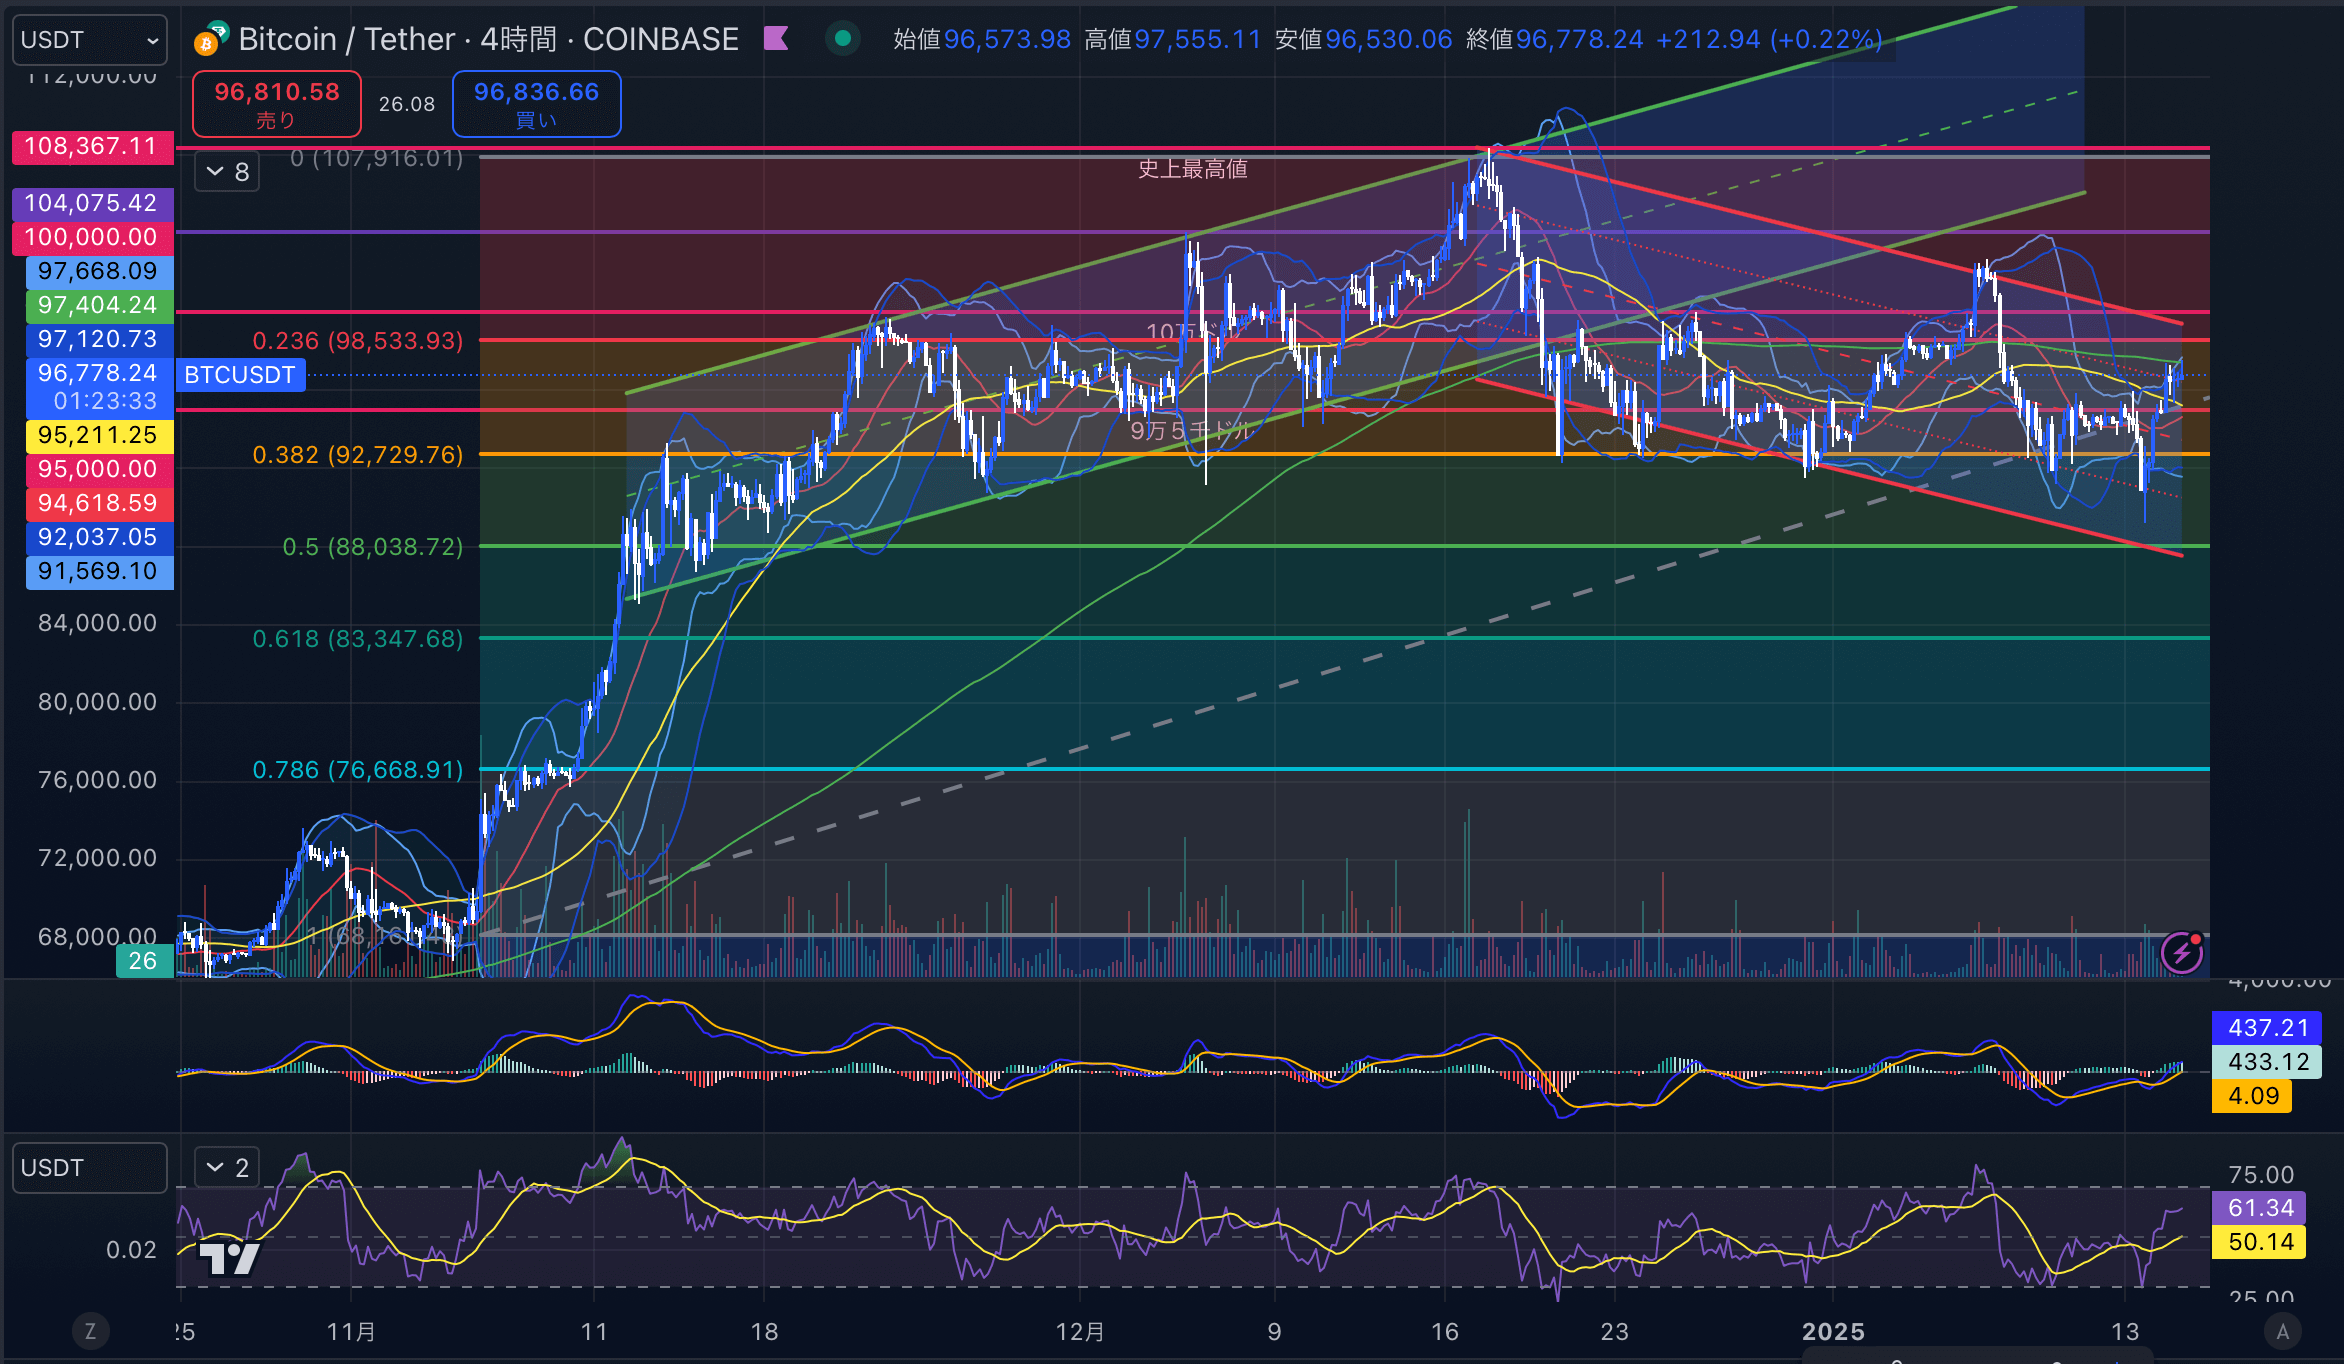The width and height of the screenshot is (2344, 1364).
Task: Click the 97,668.09 light blue price label
Action: [x=99, y=271]
